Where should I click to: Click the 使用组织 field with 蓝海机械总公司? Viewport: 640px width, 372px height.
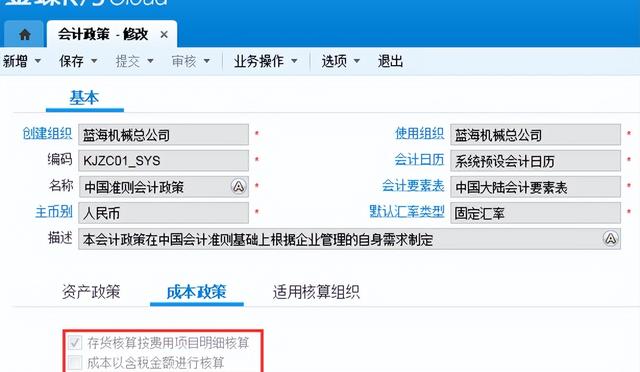point(536,135)
